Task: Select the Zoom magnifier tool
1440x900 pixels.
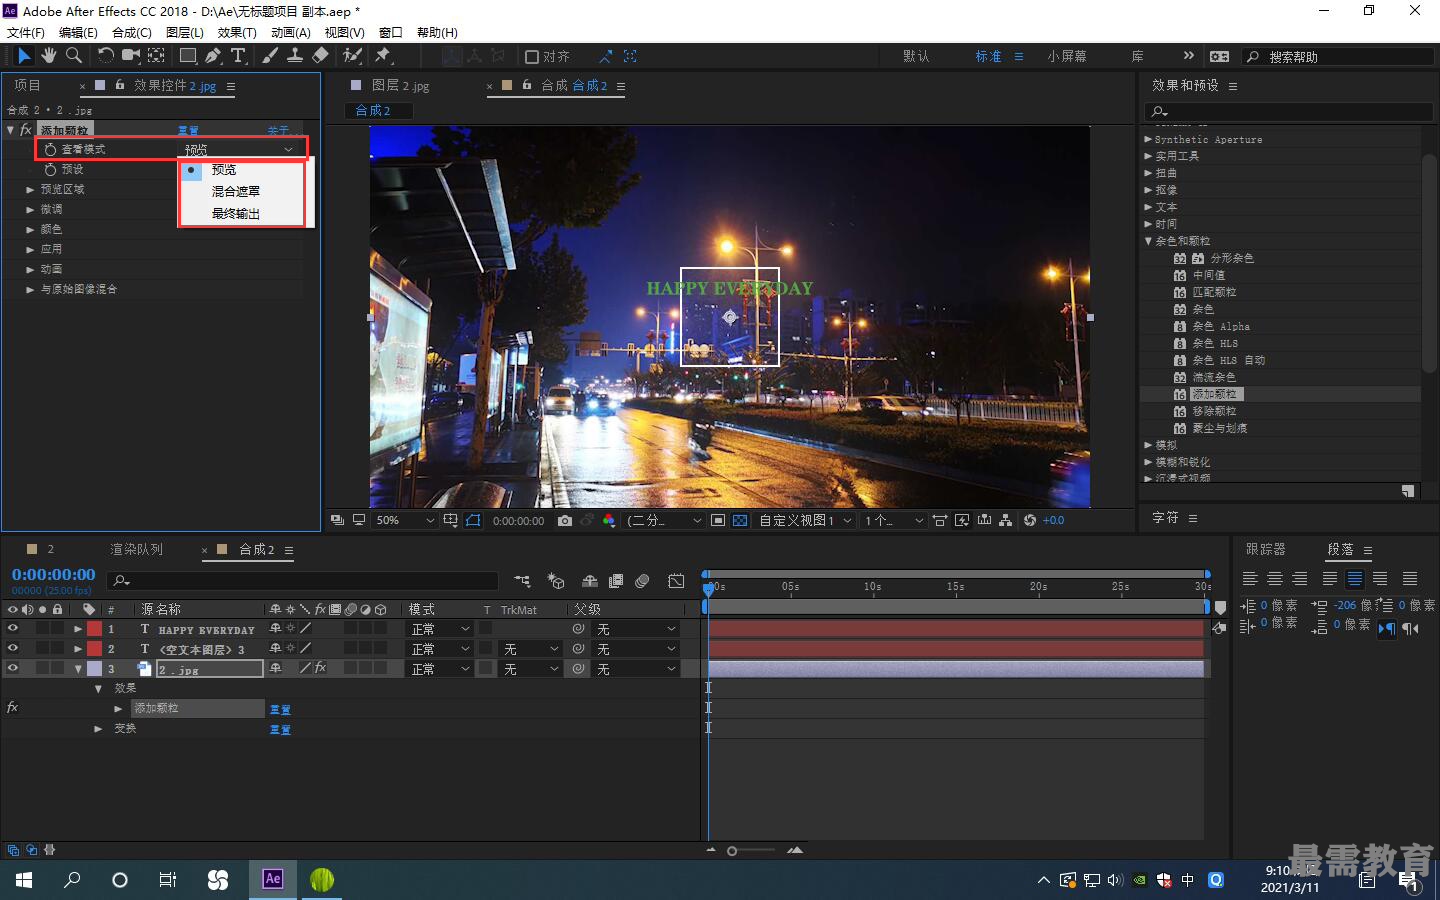Action: click(x=74, y=56)
